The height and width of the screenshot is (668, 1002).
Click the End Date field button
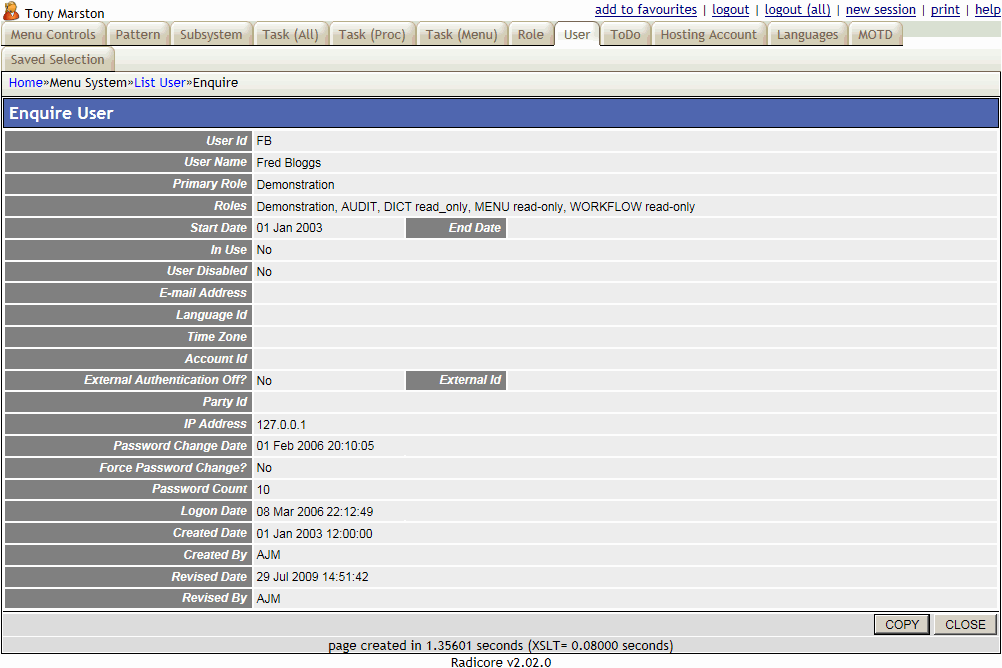(x=455, y=227)
